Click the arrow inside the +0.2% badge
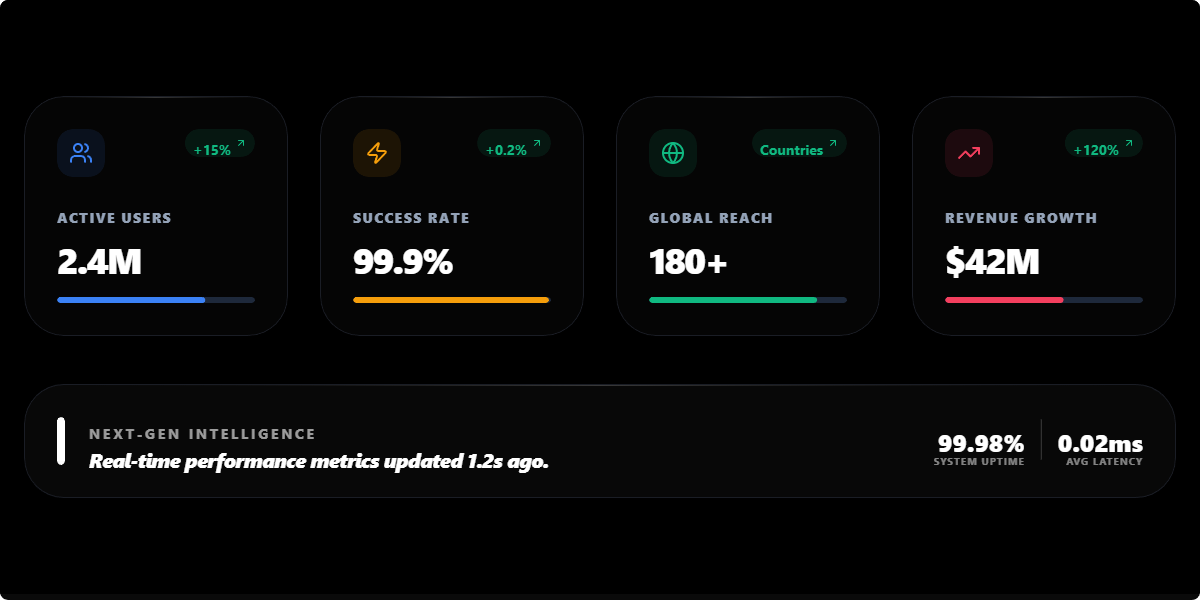 [536, 141]
